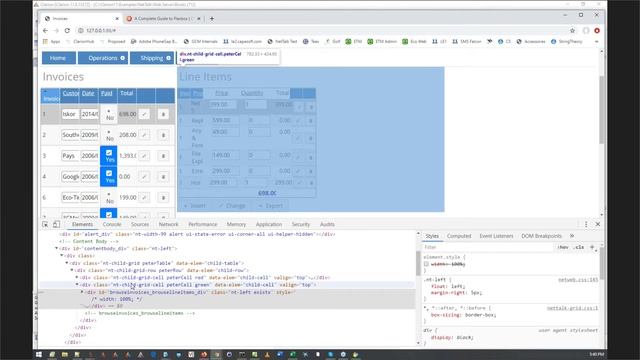Sort invoices by the Date column header
Screen dimensions: 640x360
pyautogui.click(x=88, y=93)
